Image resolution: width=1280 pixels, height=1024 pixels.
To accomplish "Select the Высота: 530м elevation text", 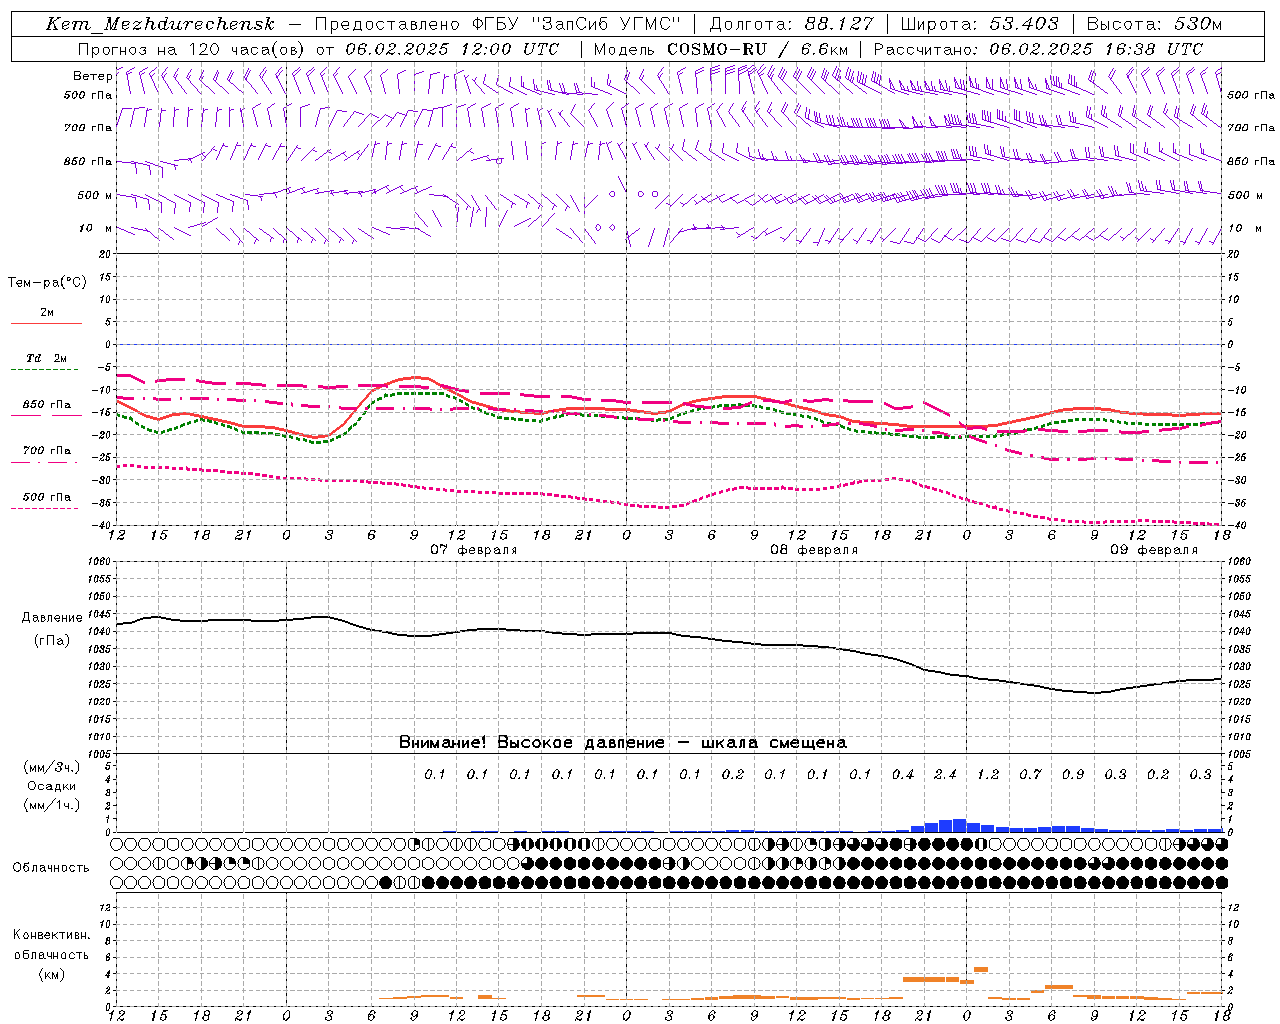I will coord(1154,24).
